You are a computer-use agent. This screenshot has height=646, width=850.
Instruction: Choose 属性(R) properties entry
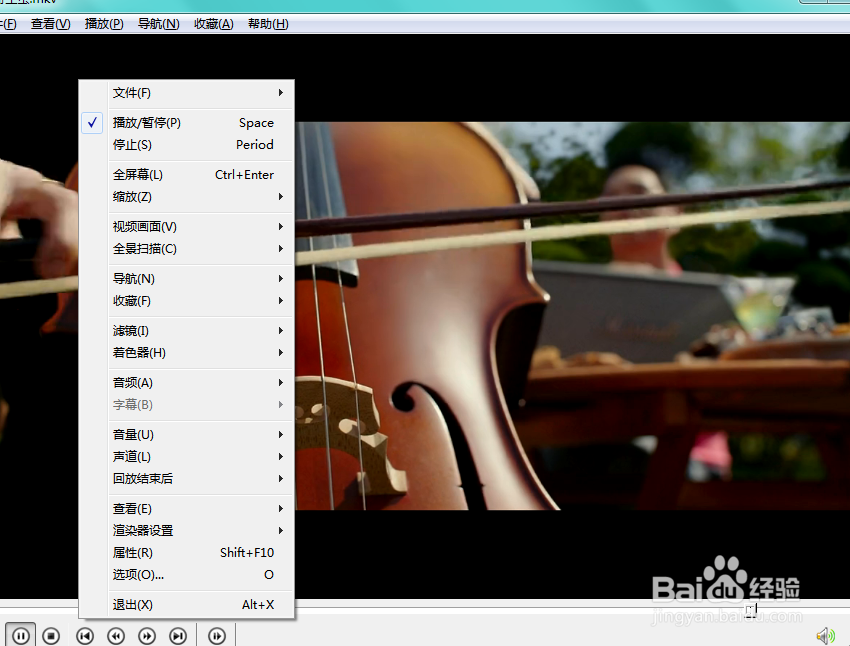point(187,553)
